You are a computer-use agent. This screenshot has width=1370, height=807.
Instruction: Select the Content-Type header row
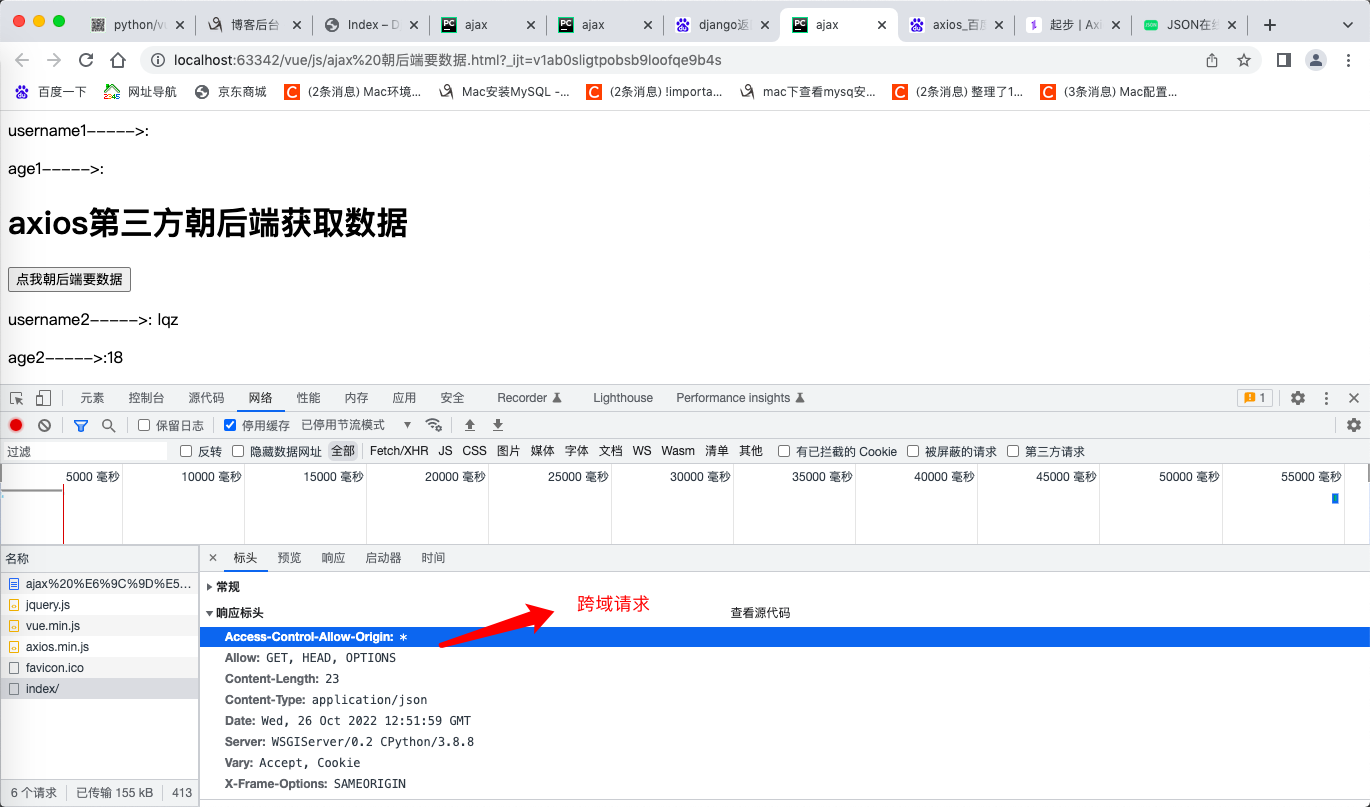[x=784, y=700]
